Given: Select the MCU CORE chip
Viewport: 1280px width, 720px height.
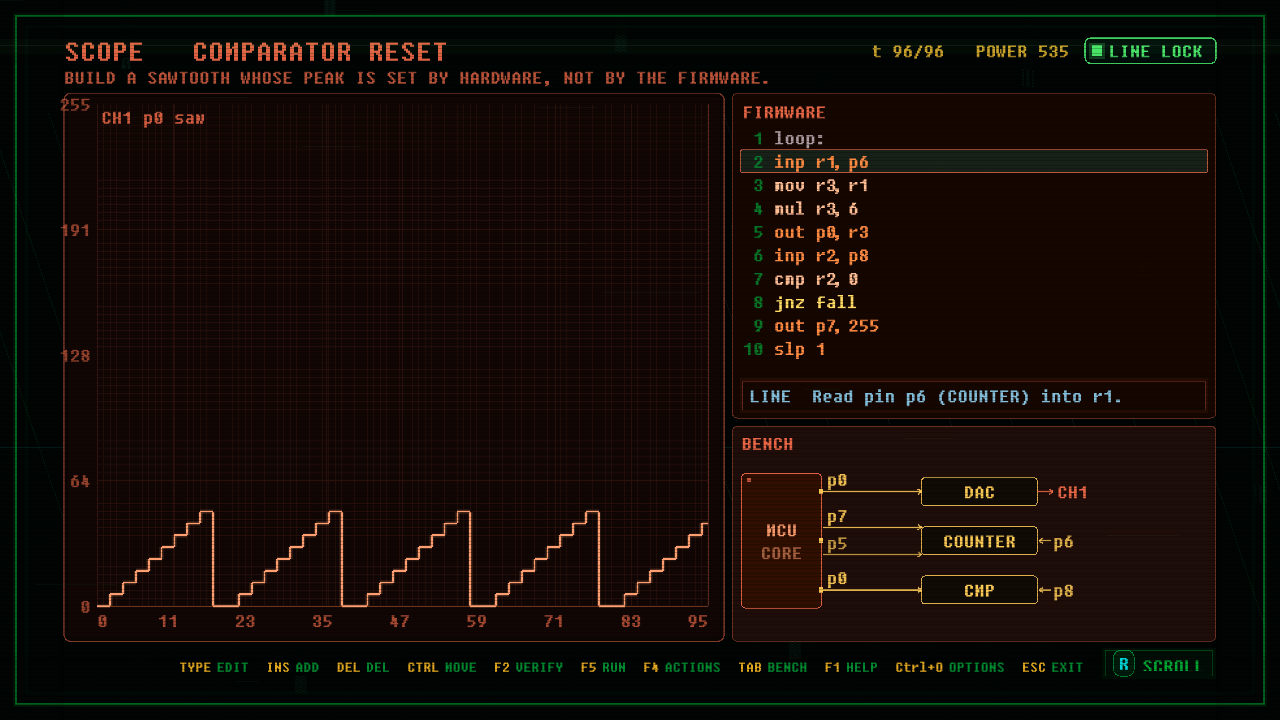Looking at the screenshot, I should pyautogui.click(x=781, y=541).
